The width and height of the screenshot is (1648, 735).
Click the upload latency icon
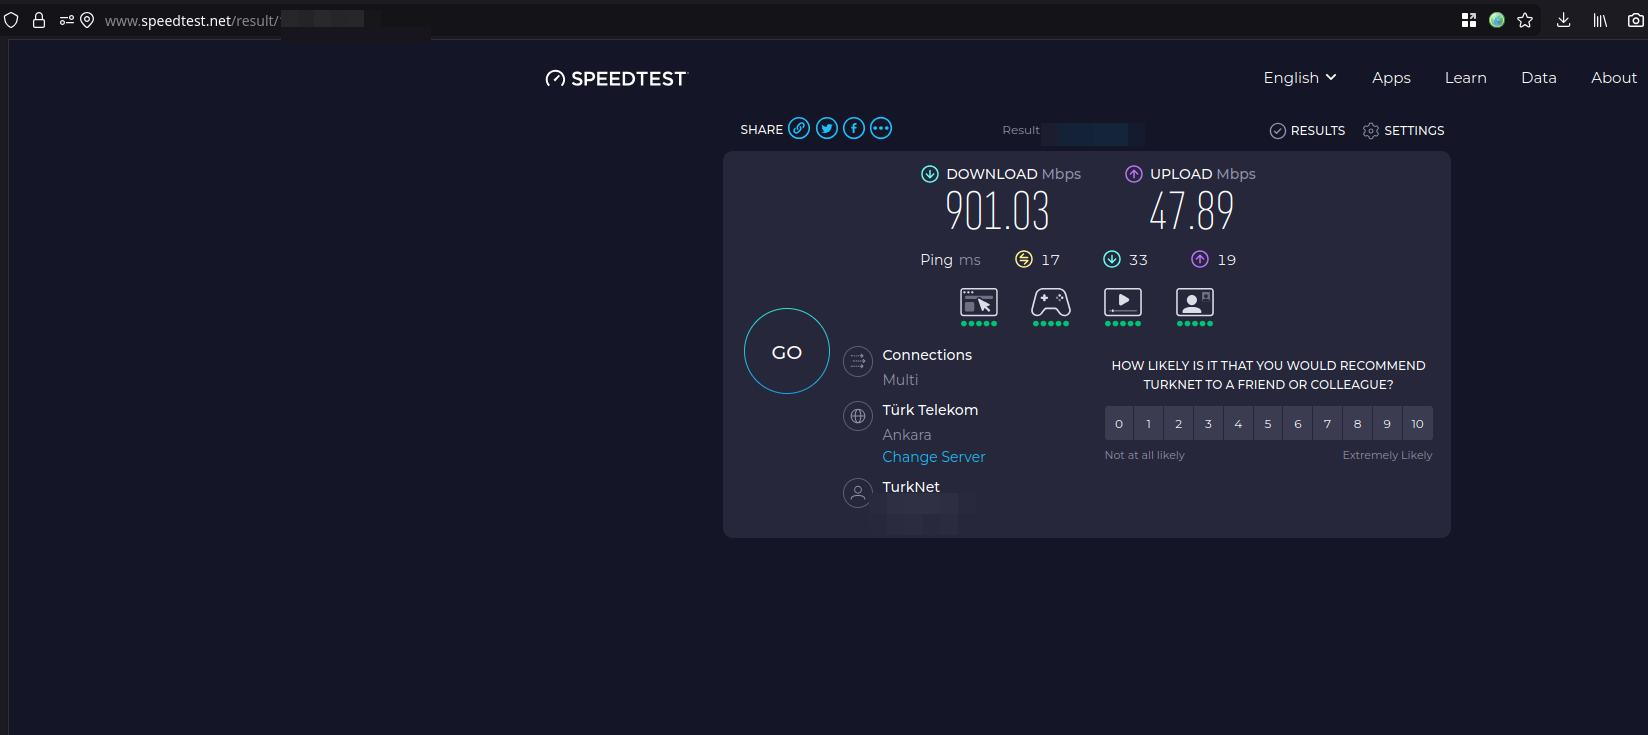[1200, 259]
